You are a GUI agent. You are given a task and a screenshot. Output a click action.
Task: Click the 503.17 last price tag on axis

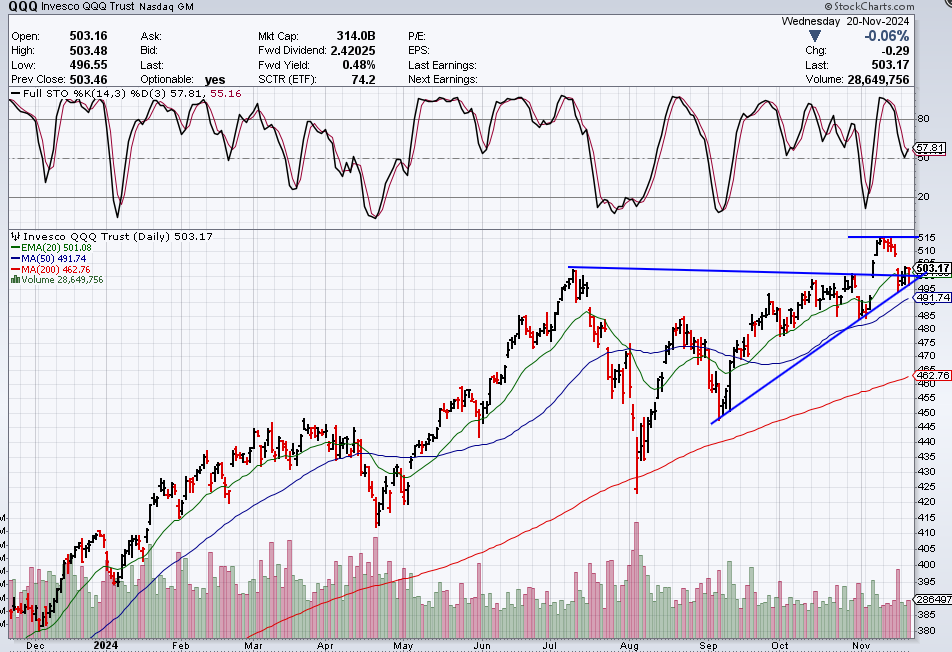point(933,268)
